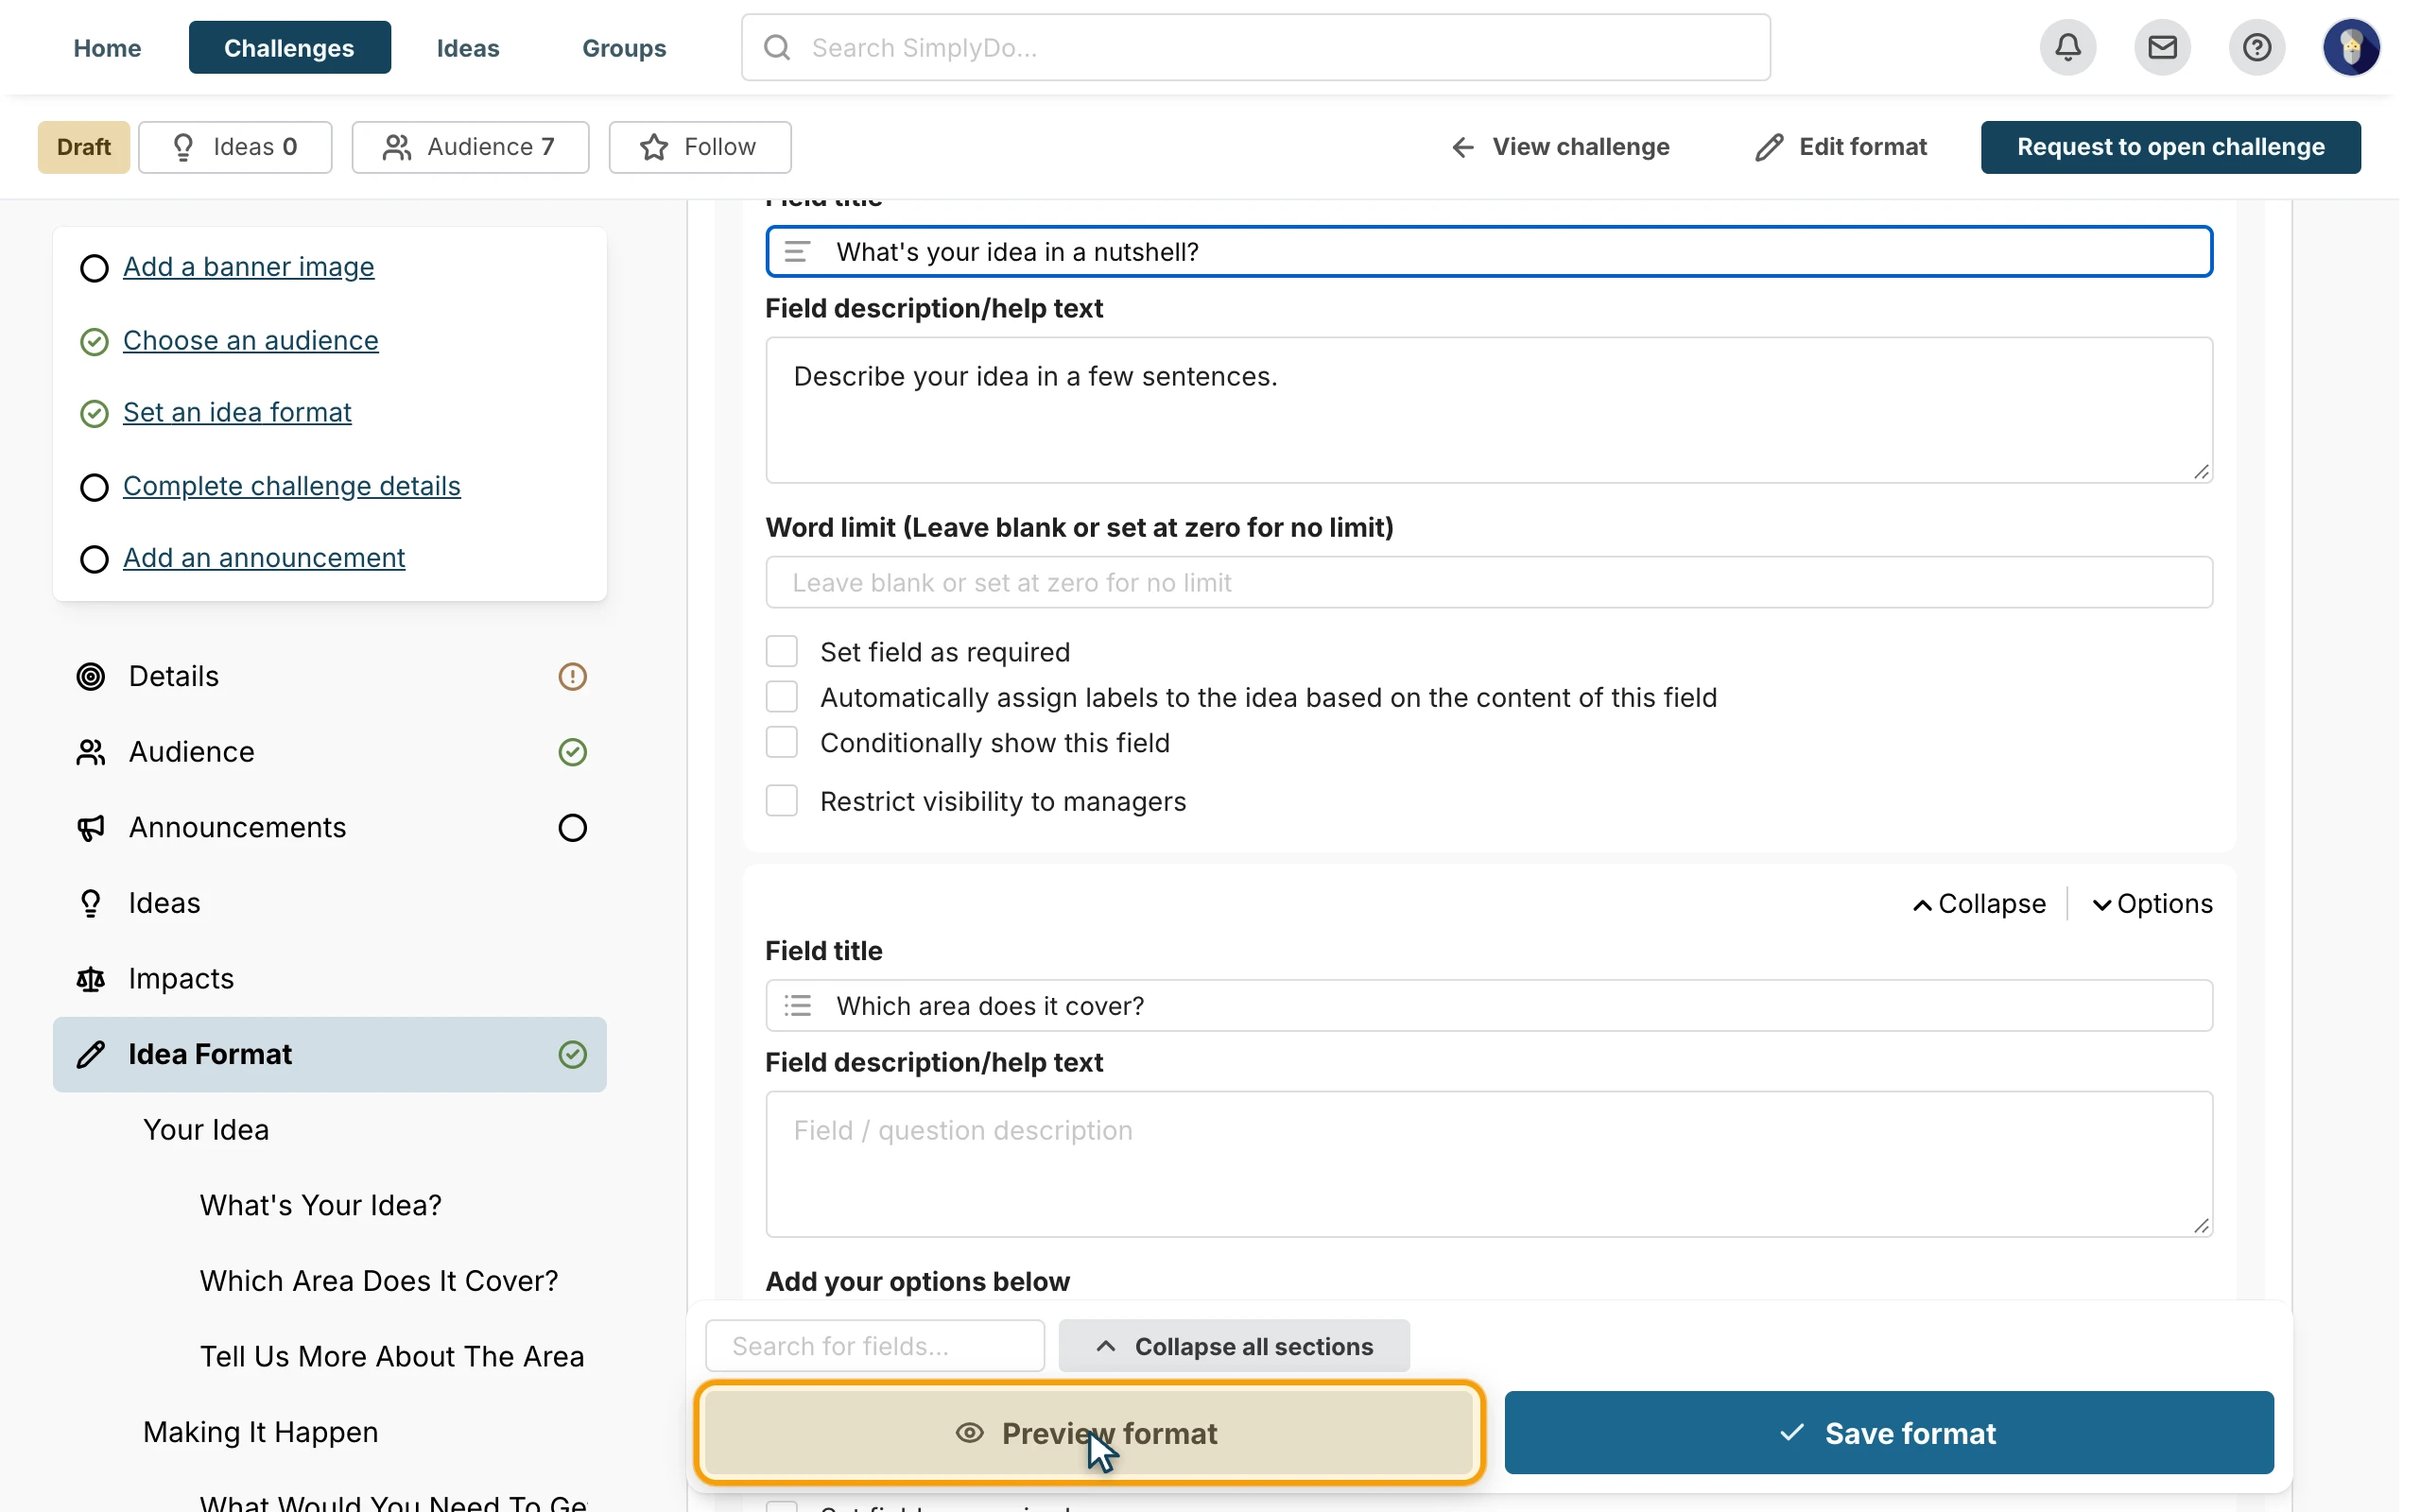The height and width of the screenshot is (1512, 2420).
Task: Open Add an announcement link
Action: [x=264, y=558]
